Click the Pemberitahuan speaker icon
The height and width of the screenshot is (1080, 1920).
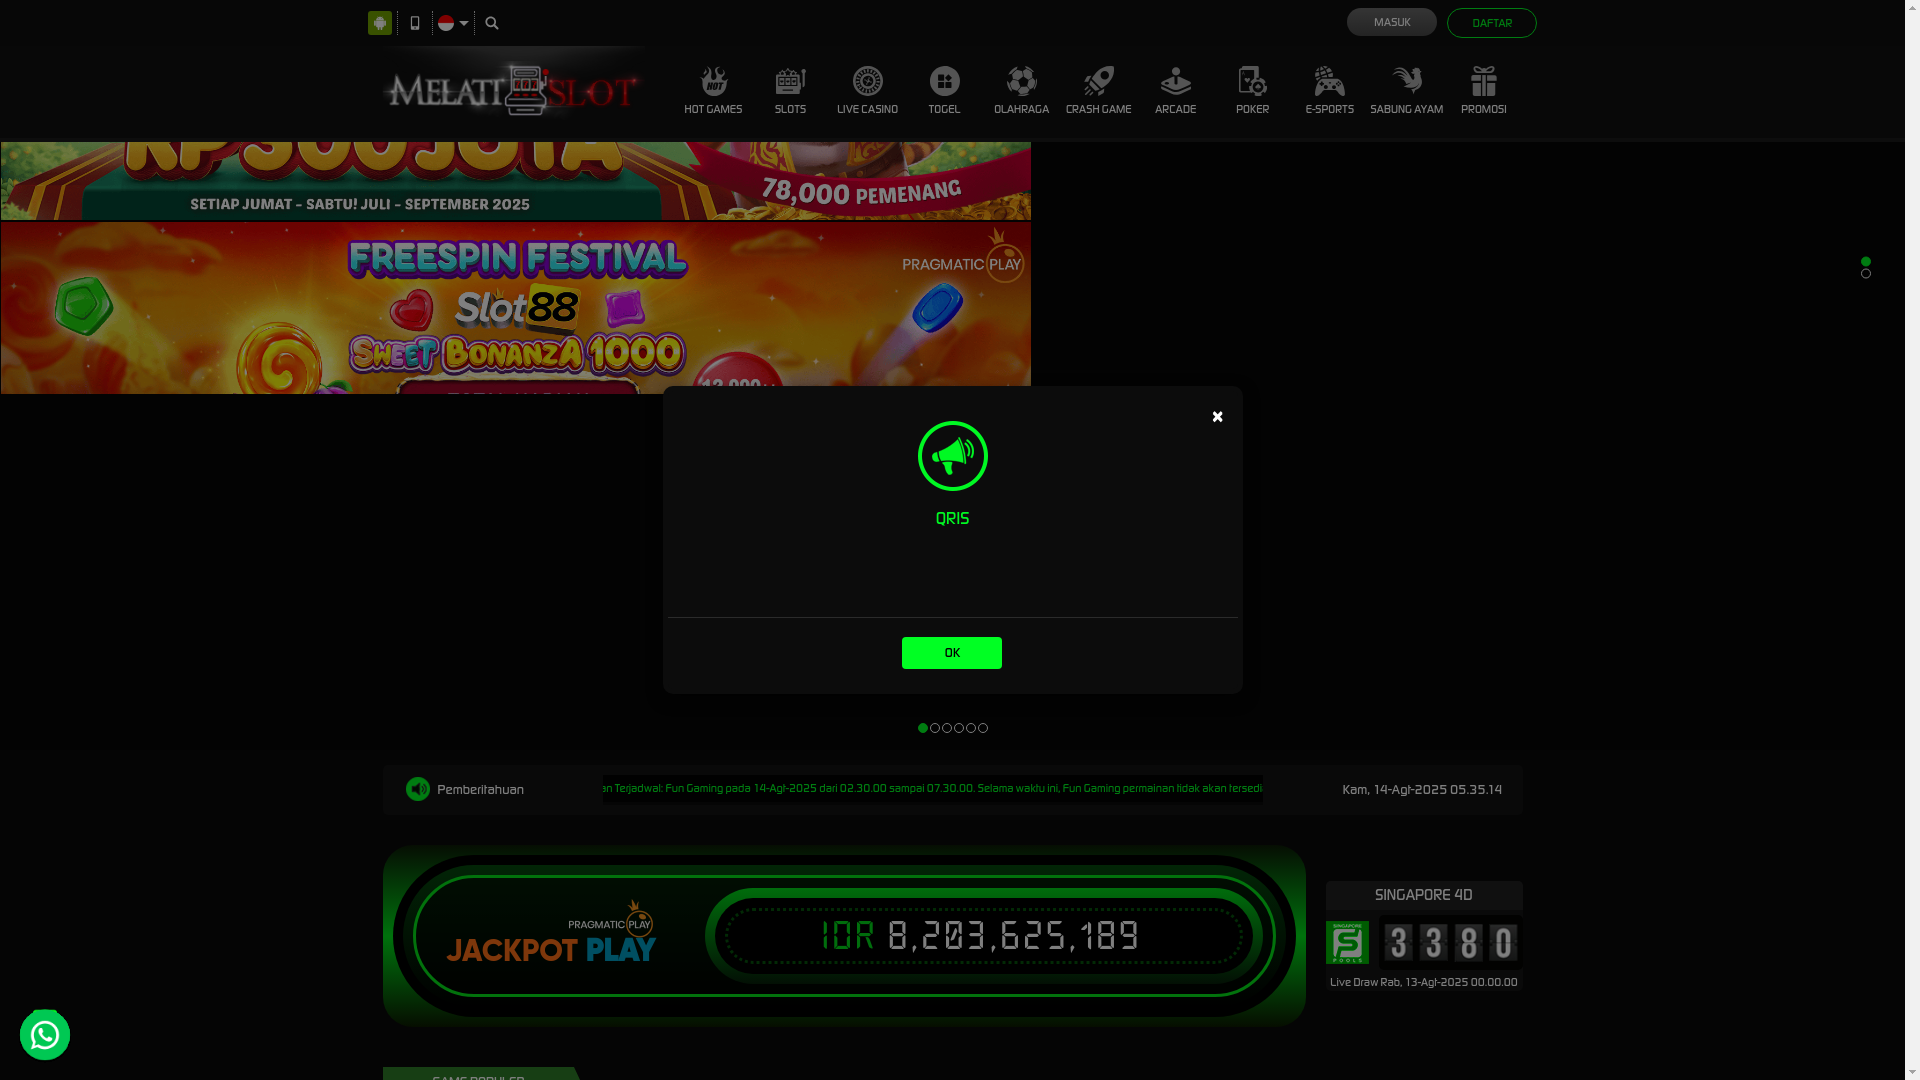point(418,789)
